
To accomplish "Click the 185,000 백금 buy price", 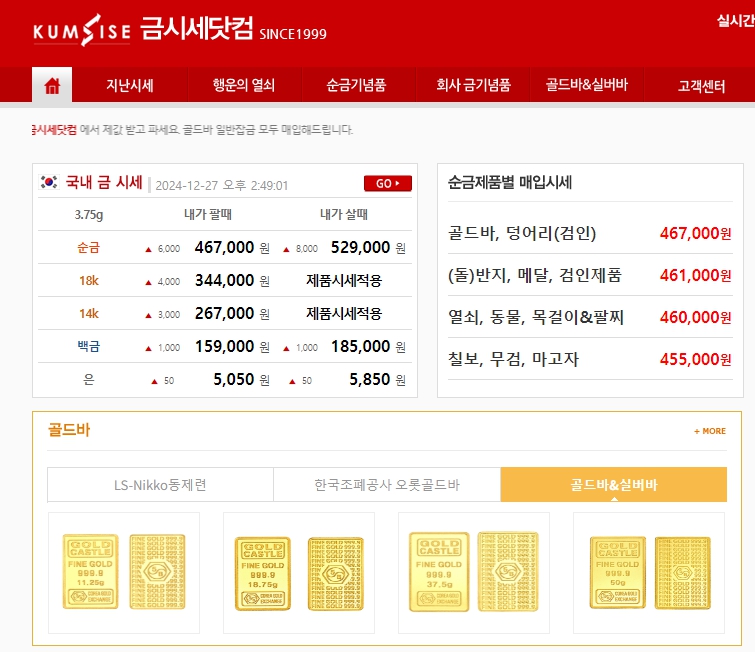I will point(360,346).
